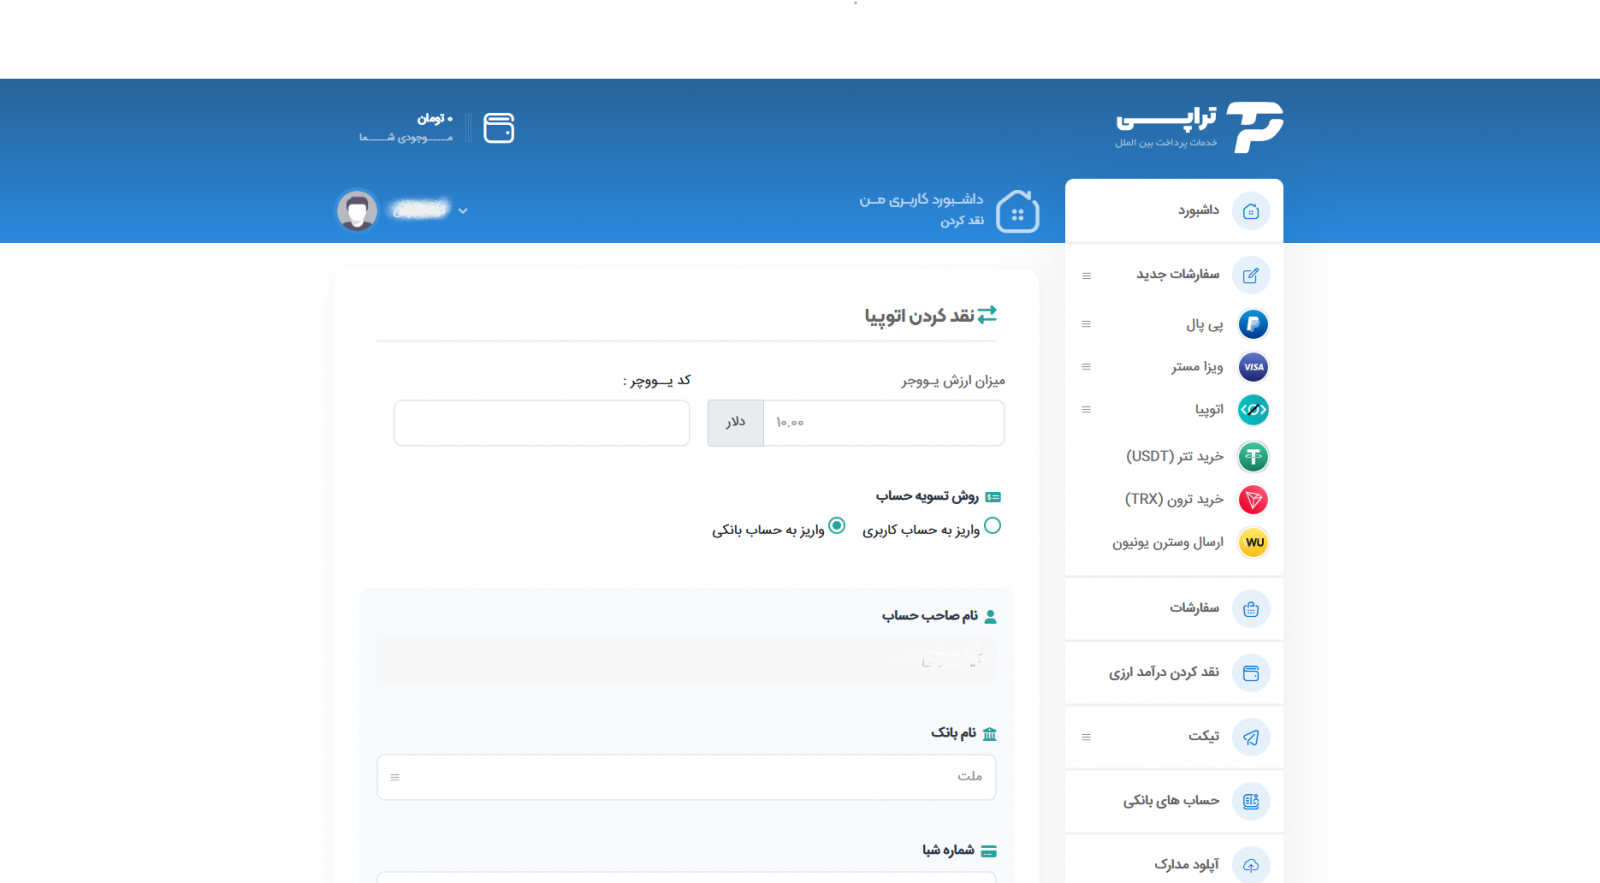Image resolution: width=1600 pixels, height=883 pixels.
Task: Open the نام بانک ملت dropdown
Action: (x=686, y=777)
